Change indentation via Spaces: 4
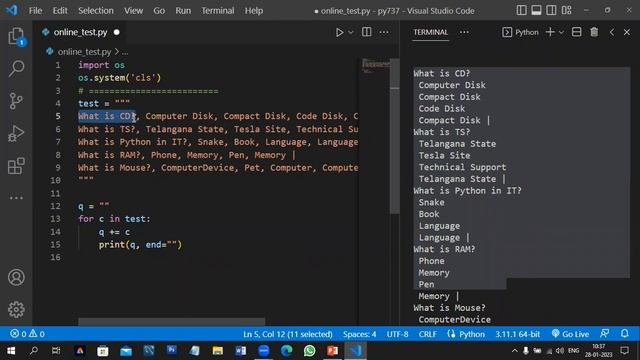Screen dimensions: 640x360 (359, 334)
